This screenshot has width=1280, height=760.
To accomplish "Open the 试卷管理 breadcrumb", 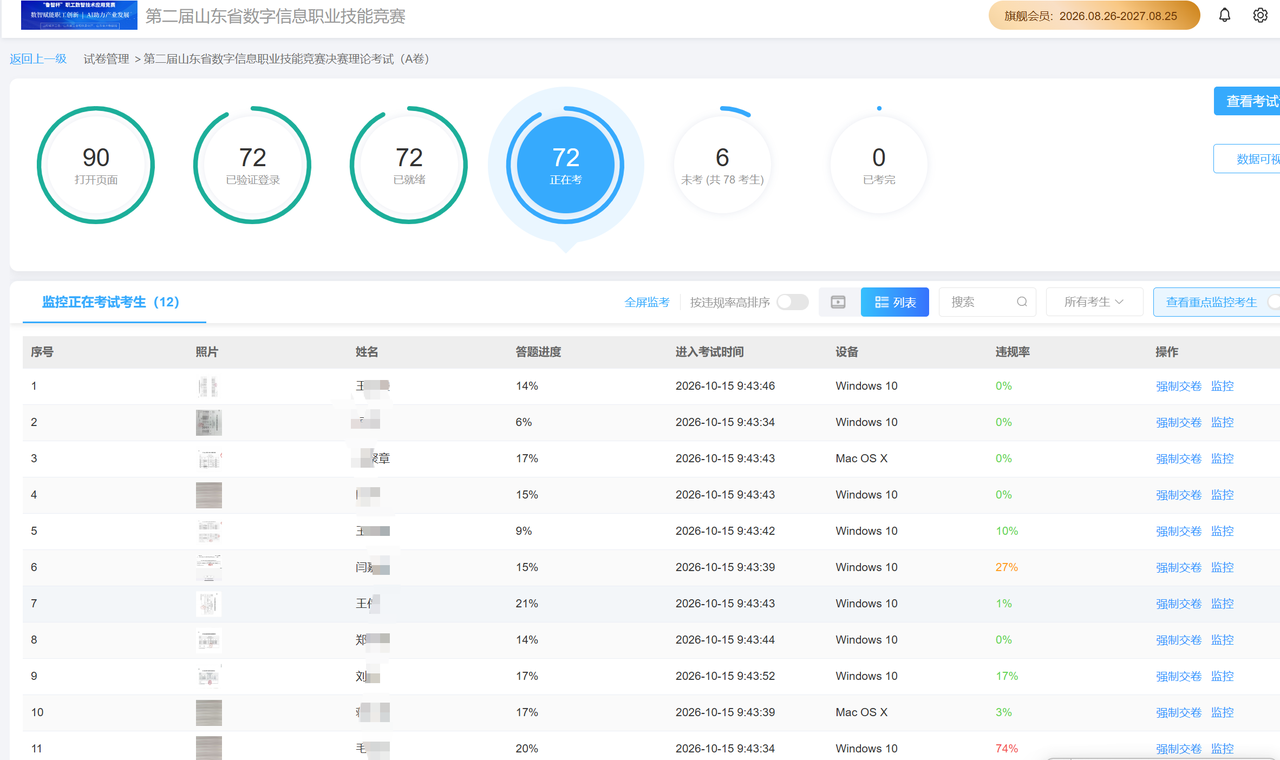I will 106,59.
